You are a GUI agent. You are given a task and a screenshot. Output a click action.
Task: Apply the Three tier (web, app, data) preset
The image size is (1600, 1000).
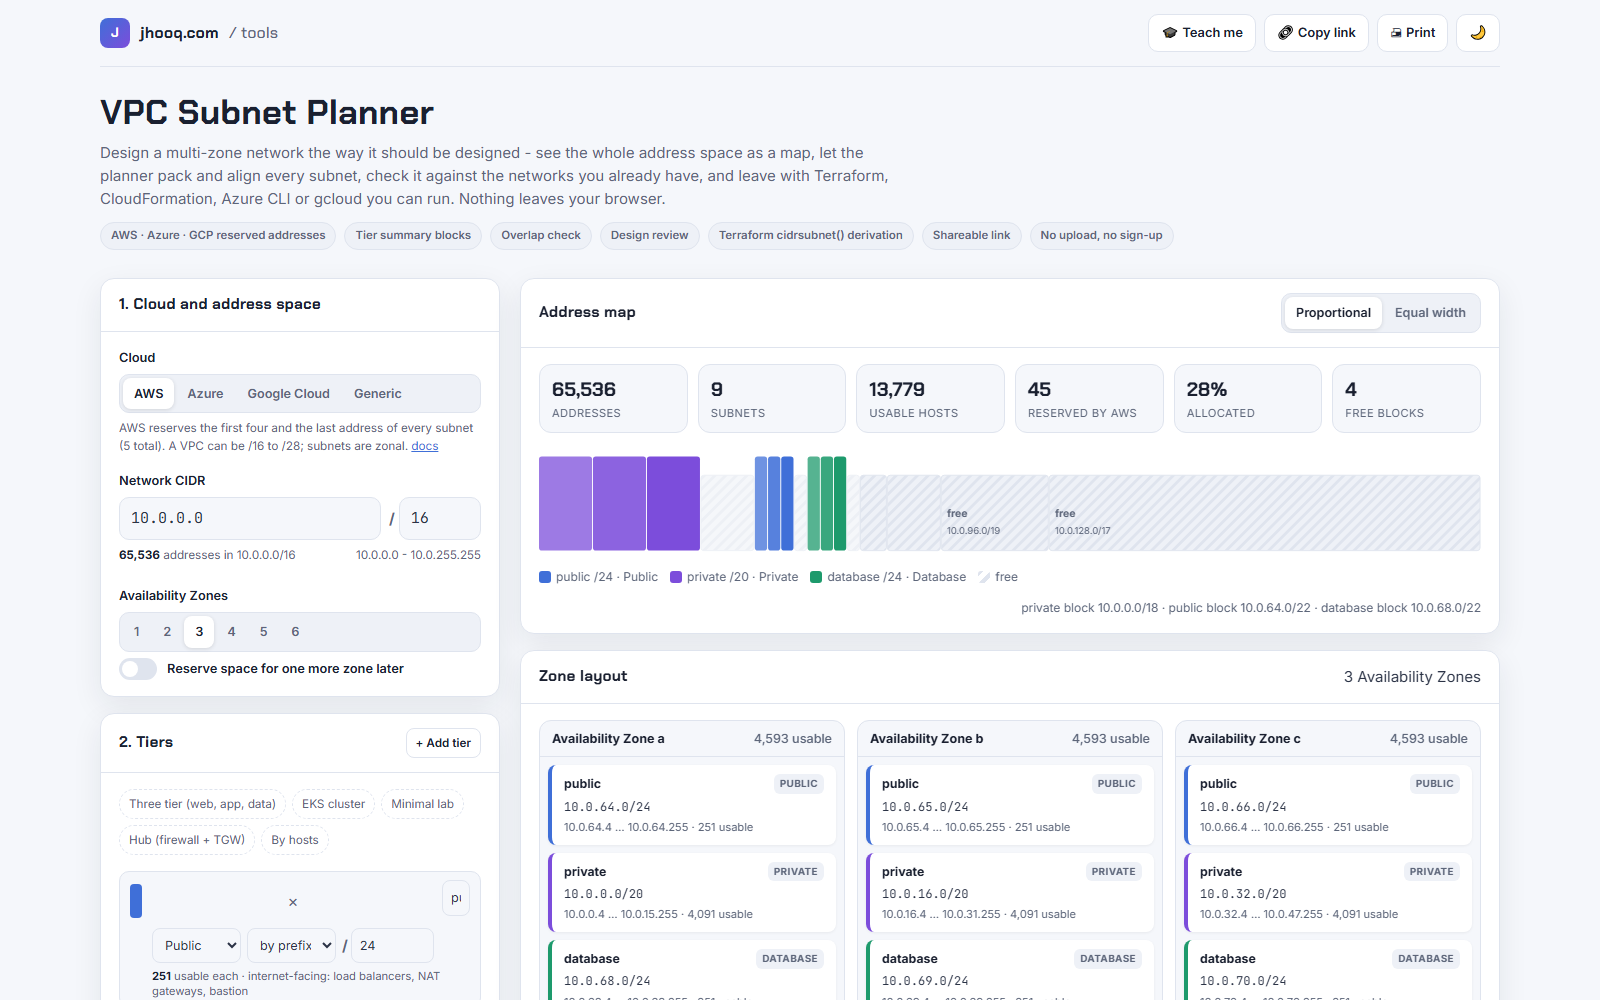tap(202, 804)
